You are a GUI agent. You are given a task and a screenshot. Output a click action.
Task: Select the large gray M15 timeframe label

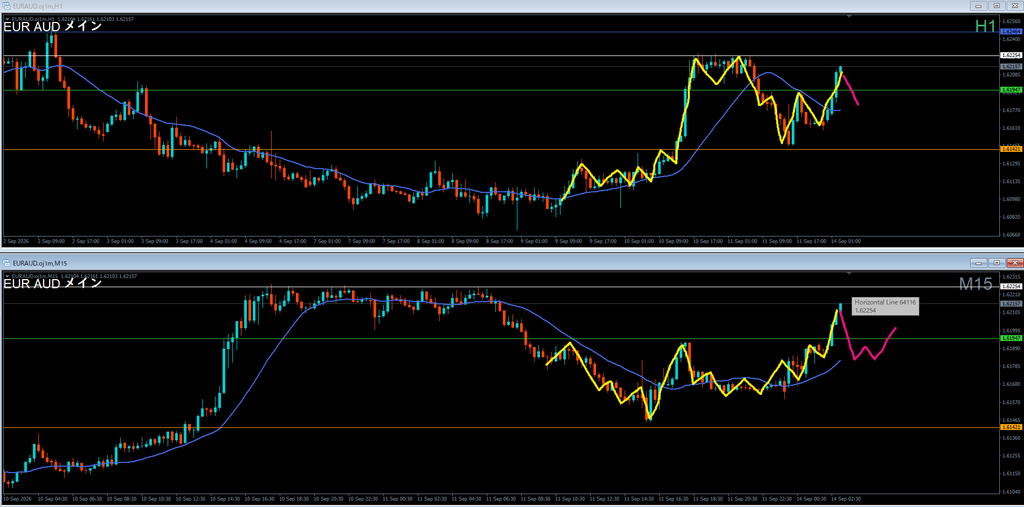[976, 284]
